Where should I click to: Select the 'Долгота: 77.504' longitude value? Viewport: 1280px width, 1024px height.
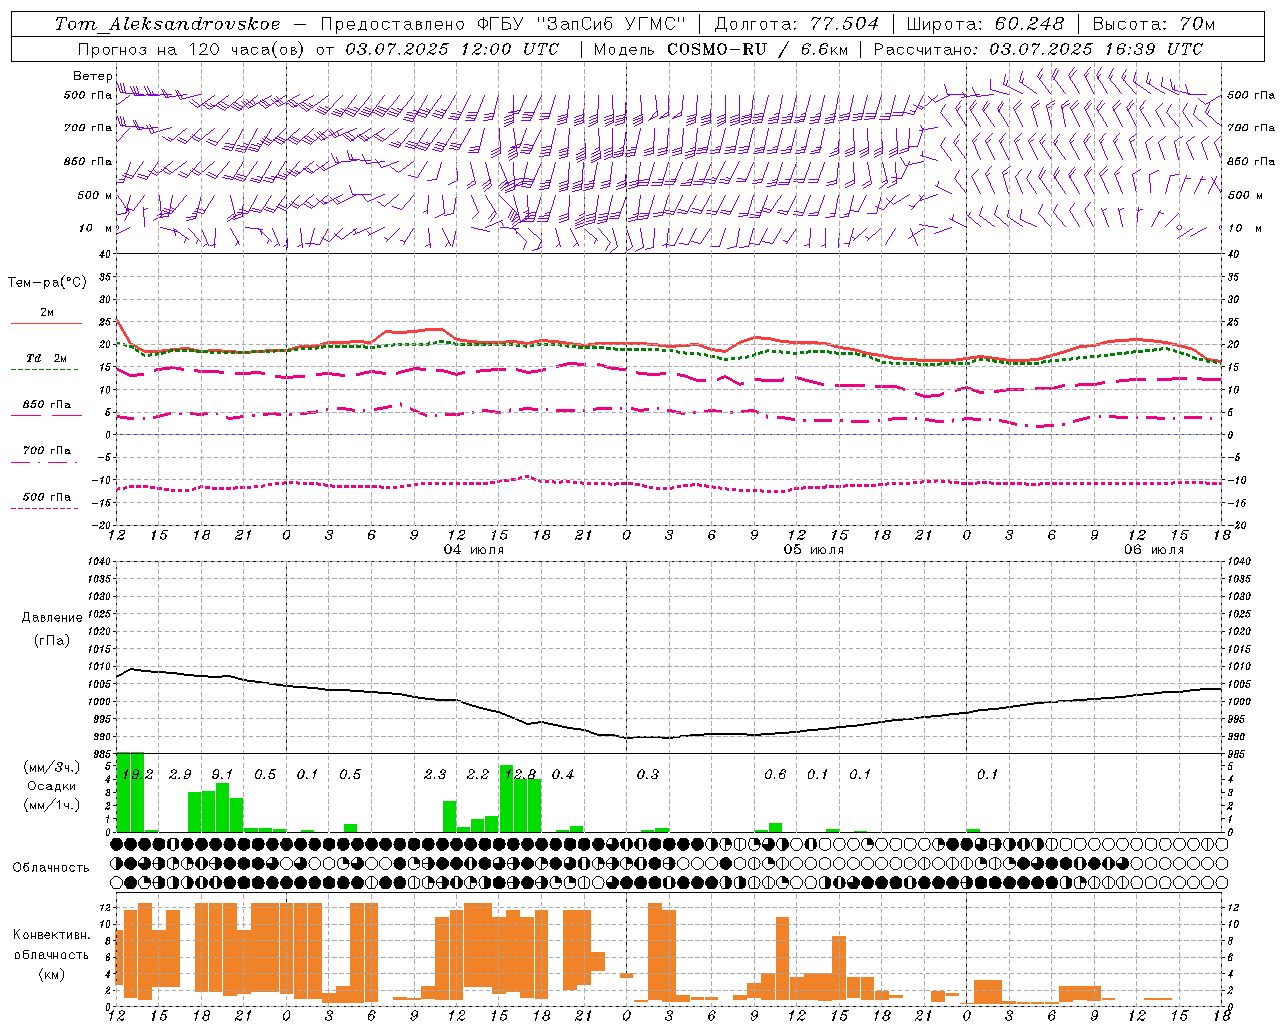[x=797, y=24]
